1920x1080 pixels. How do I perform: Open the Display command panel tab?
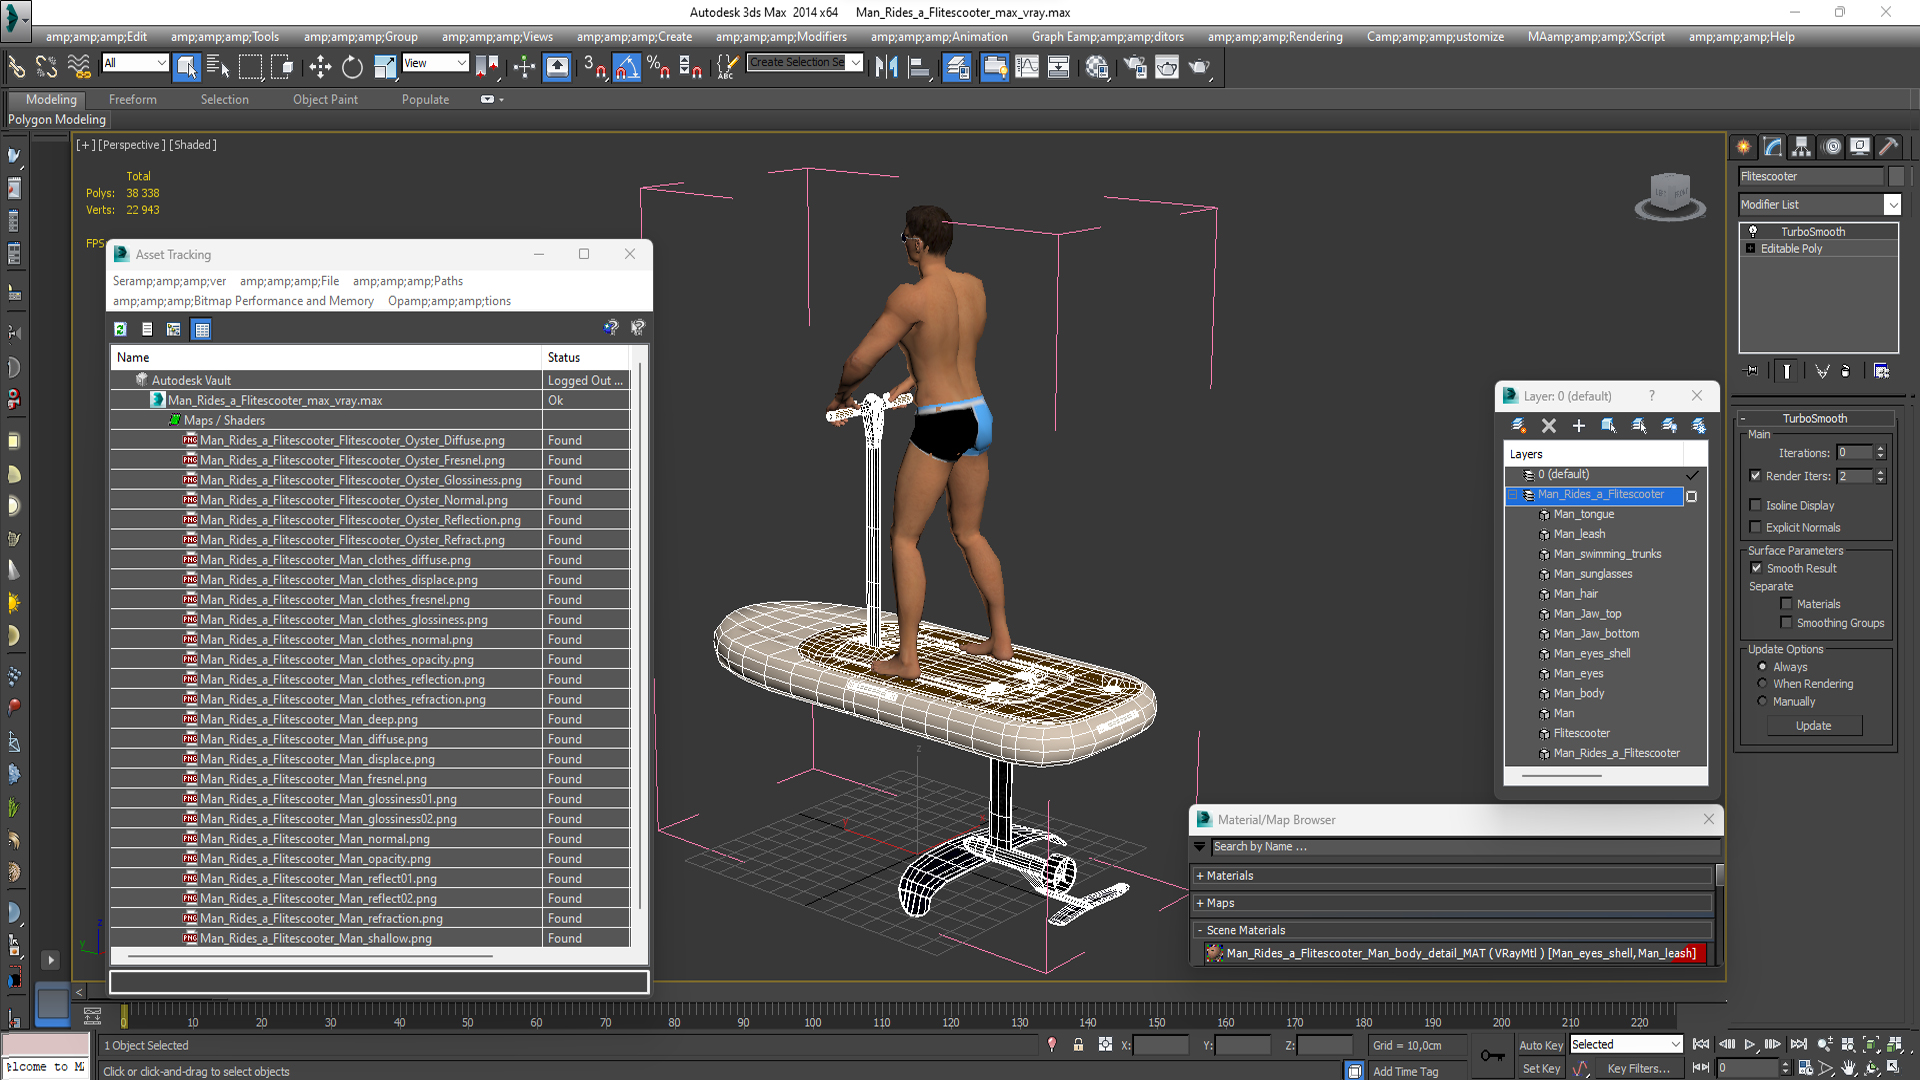click(1860, 147)
